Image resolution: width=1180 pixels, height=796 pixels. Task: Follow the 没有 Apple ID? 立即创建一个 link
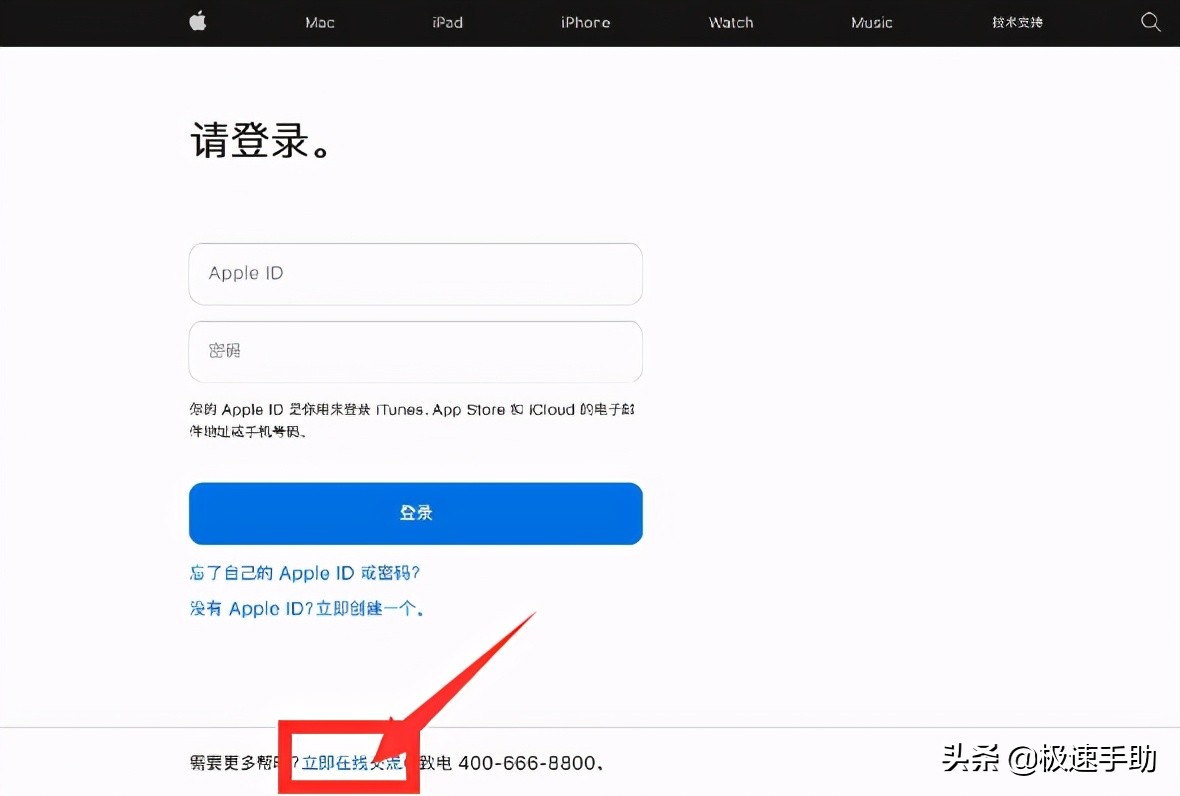click(x=306, y=609)
